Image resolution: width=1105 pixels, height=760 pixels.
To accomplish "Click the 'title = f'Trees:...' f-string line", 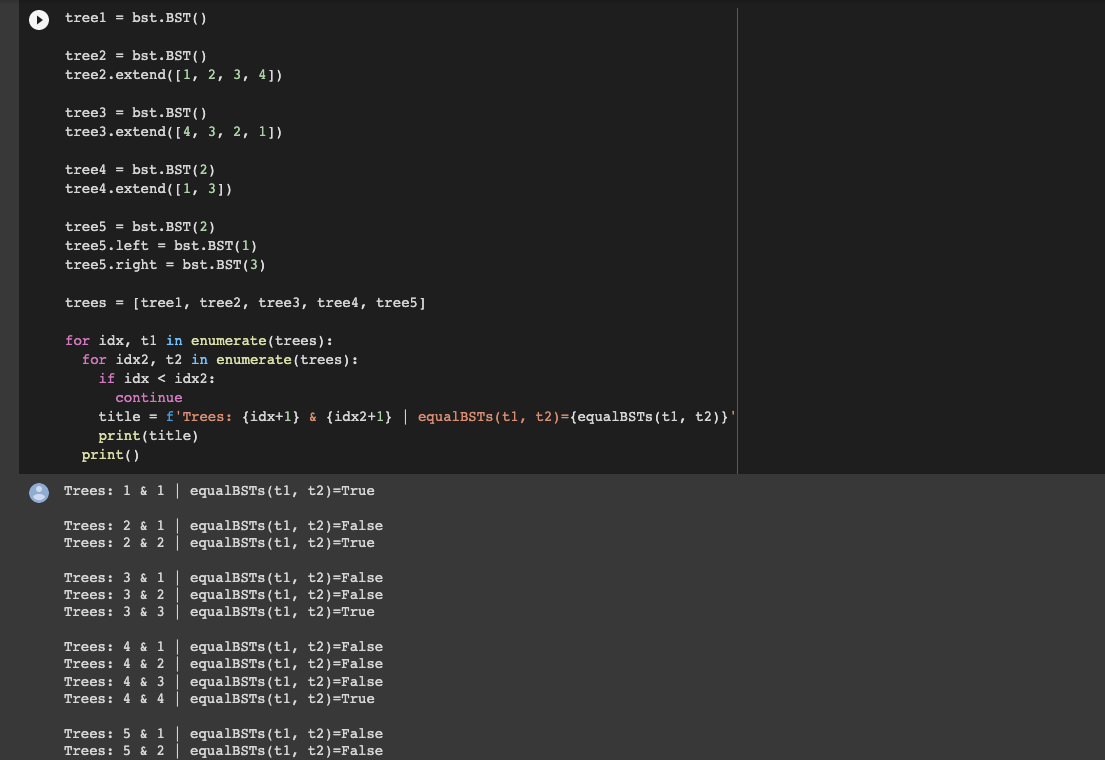I will pyautogui.click(x=417, y=417).
